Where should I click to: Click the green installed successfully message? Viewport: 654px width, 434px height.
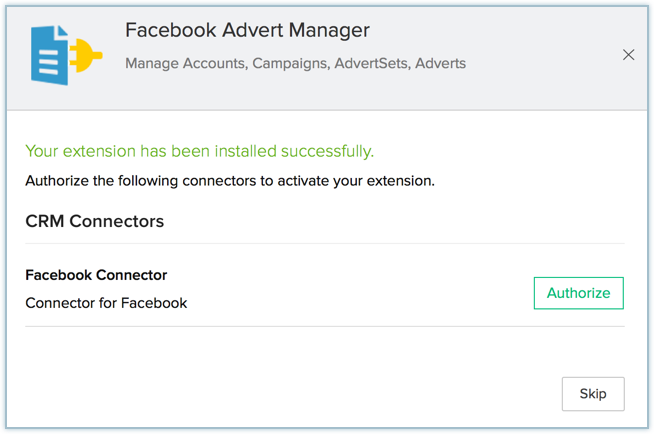tap(199, 151)
